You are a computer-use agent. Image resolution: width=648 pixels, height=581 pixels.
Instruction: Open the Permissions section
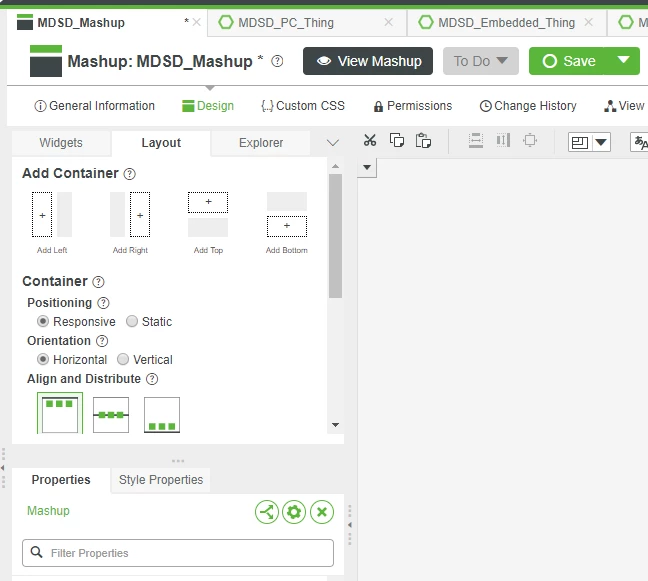(413, 106)
